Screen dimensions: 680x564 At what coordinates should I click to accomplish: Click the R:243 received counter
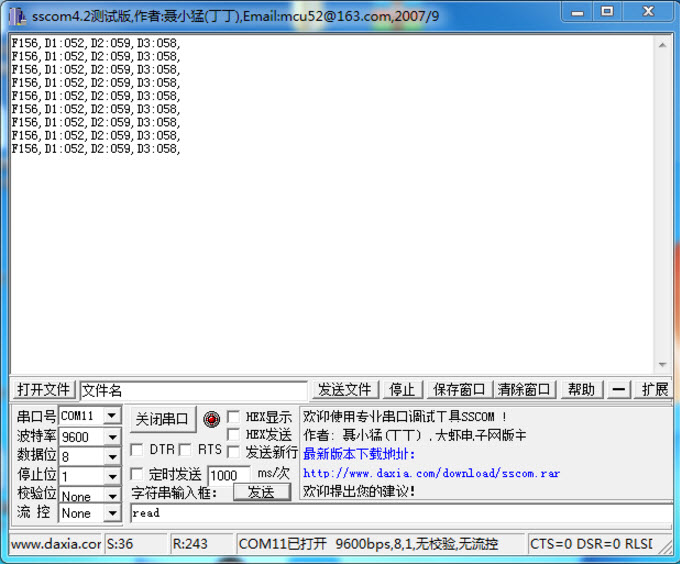[202, 544]
